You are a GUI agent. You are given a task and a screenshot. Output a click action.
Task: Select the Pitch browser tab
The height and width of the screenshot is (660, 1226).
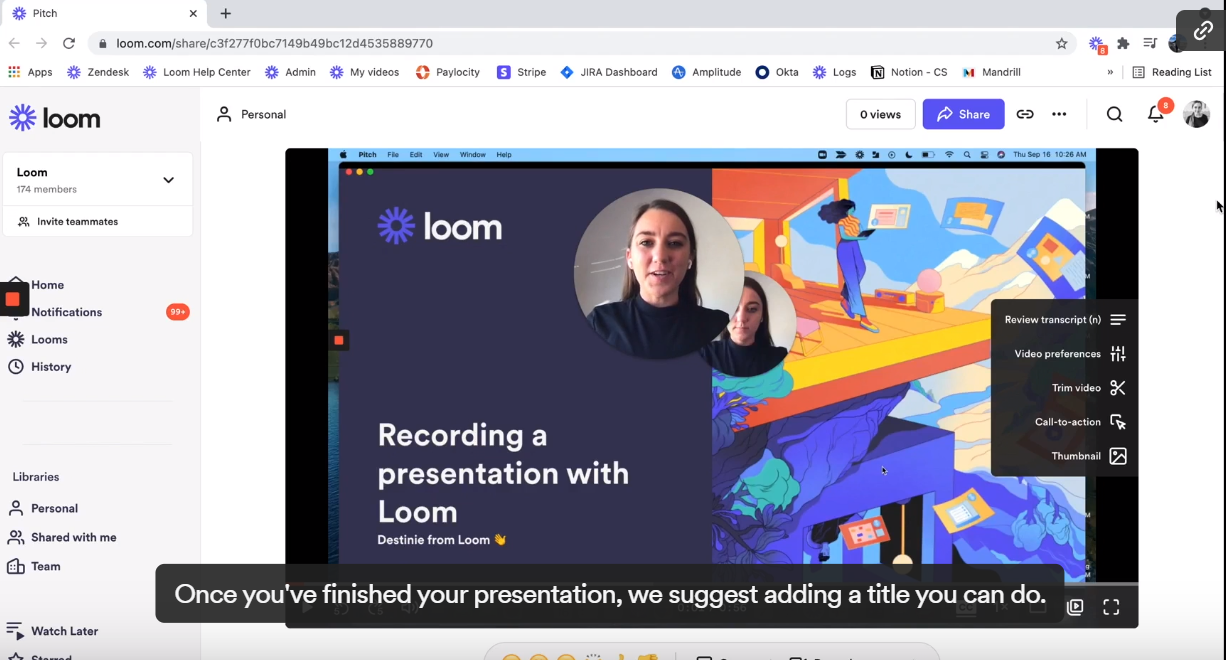click(x=103, y=14)
